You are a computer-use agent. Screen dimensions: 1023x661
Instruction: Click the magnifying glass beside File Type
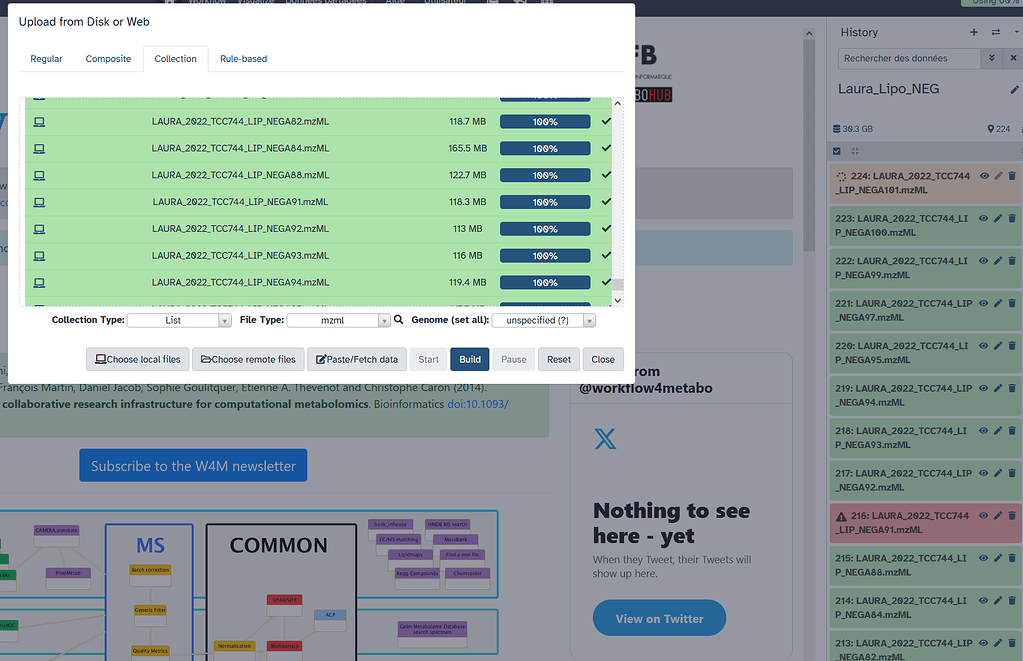[x=397, y=319]
